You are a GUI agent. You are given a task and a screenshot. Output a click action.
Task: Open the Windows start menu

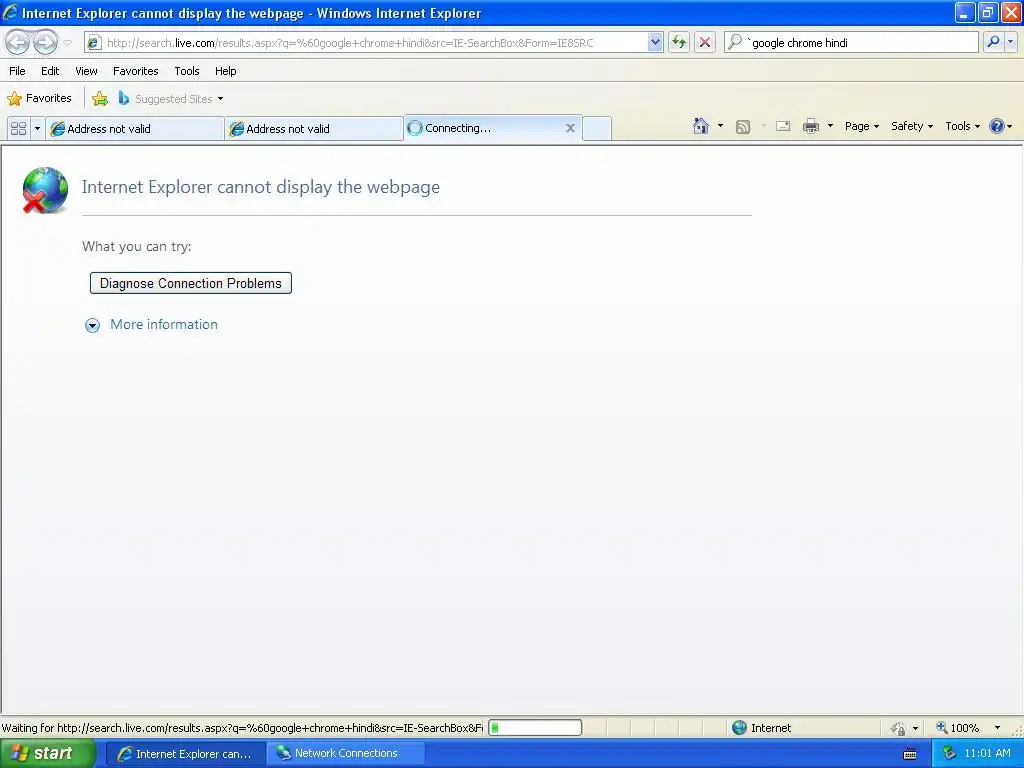click(48, 754)
